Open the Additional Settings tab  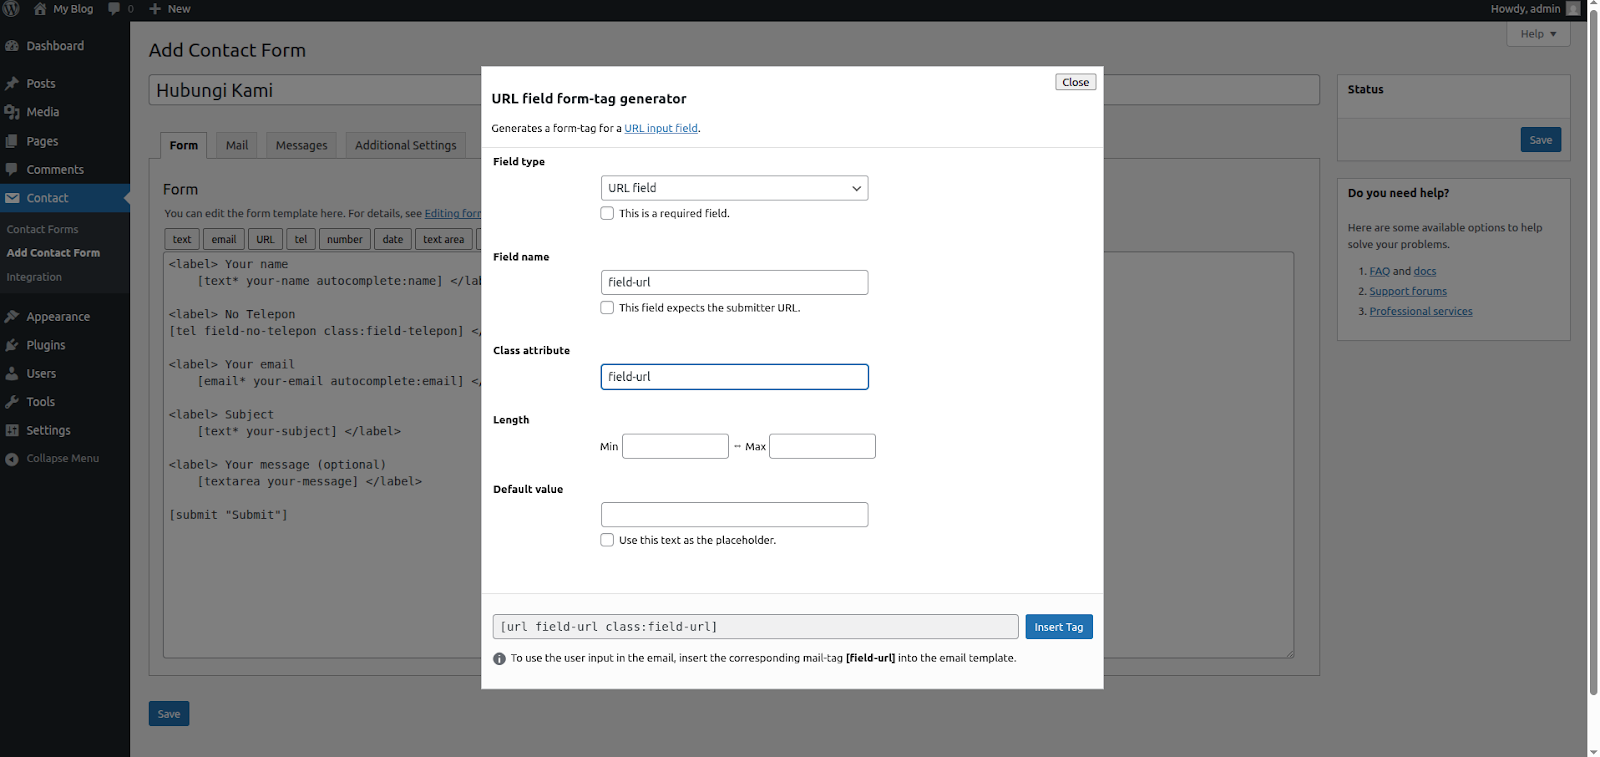pyautogui.click(x=405, y=145)
